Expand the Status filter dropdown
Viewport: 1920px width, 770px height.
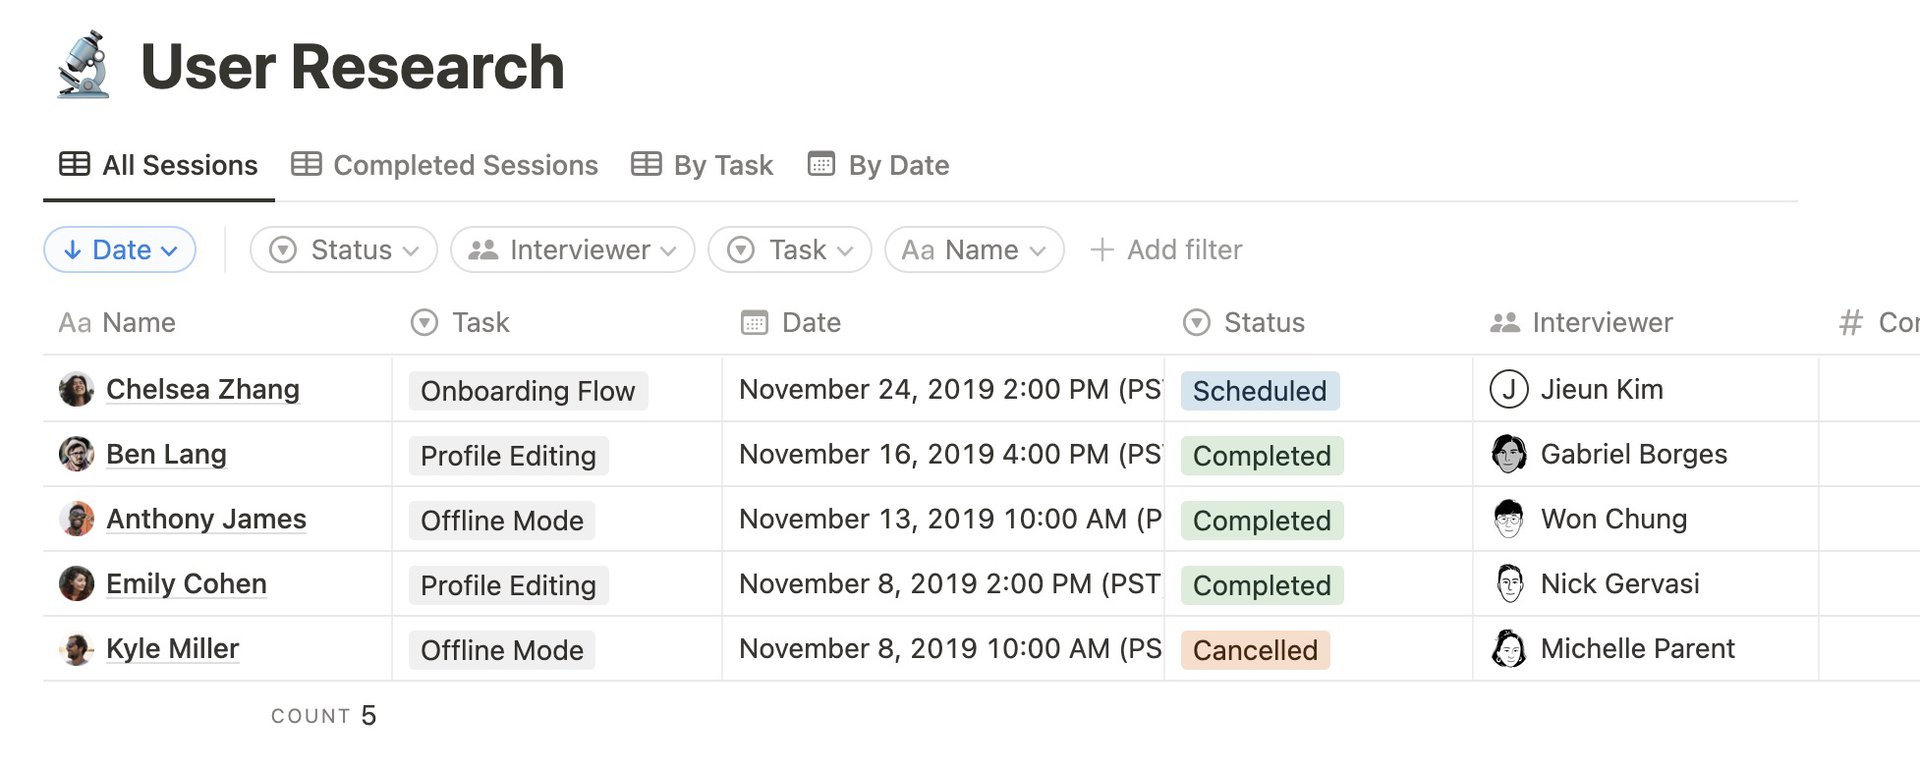click(343, 250)
